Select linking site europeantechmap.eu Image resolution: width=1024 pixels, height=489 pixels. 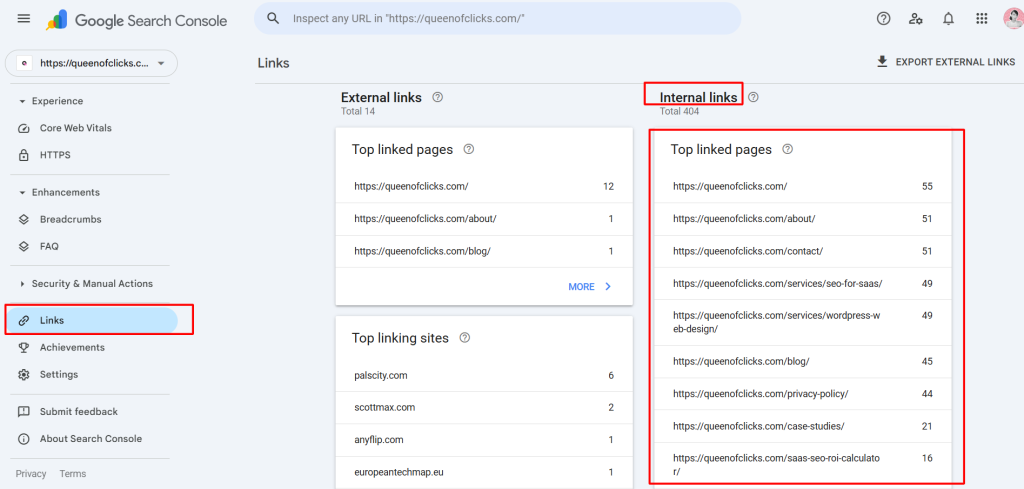pos(484,472)
